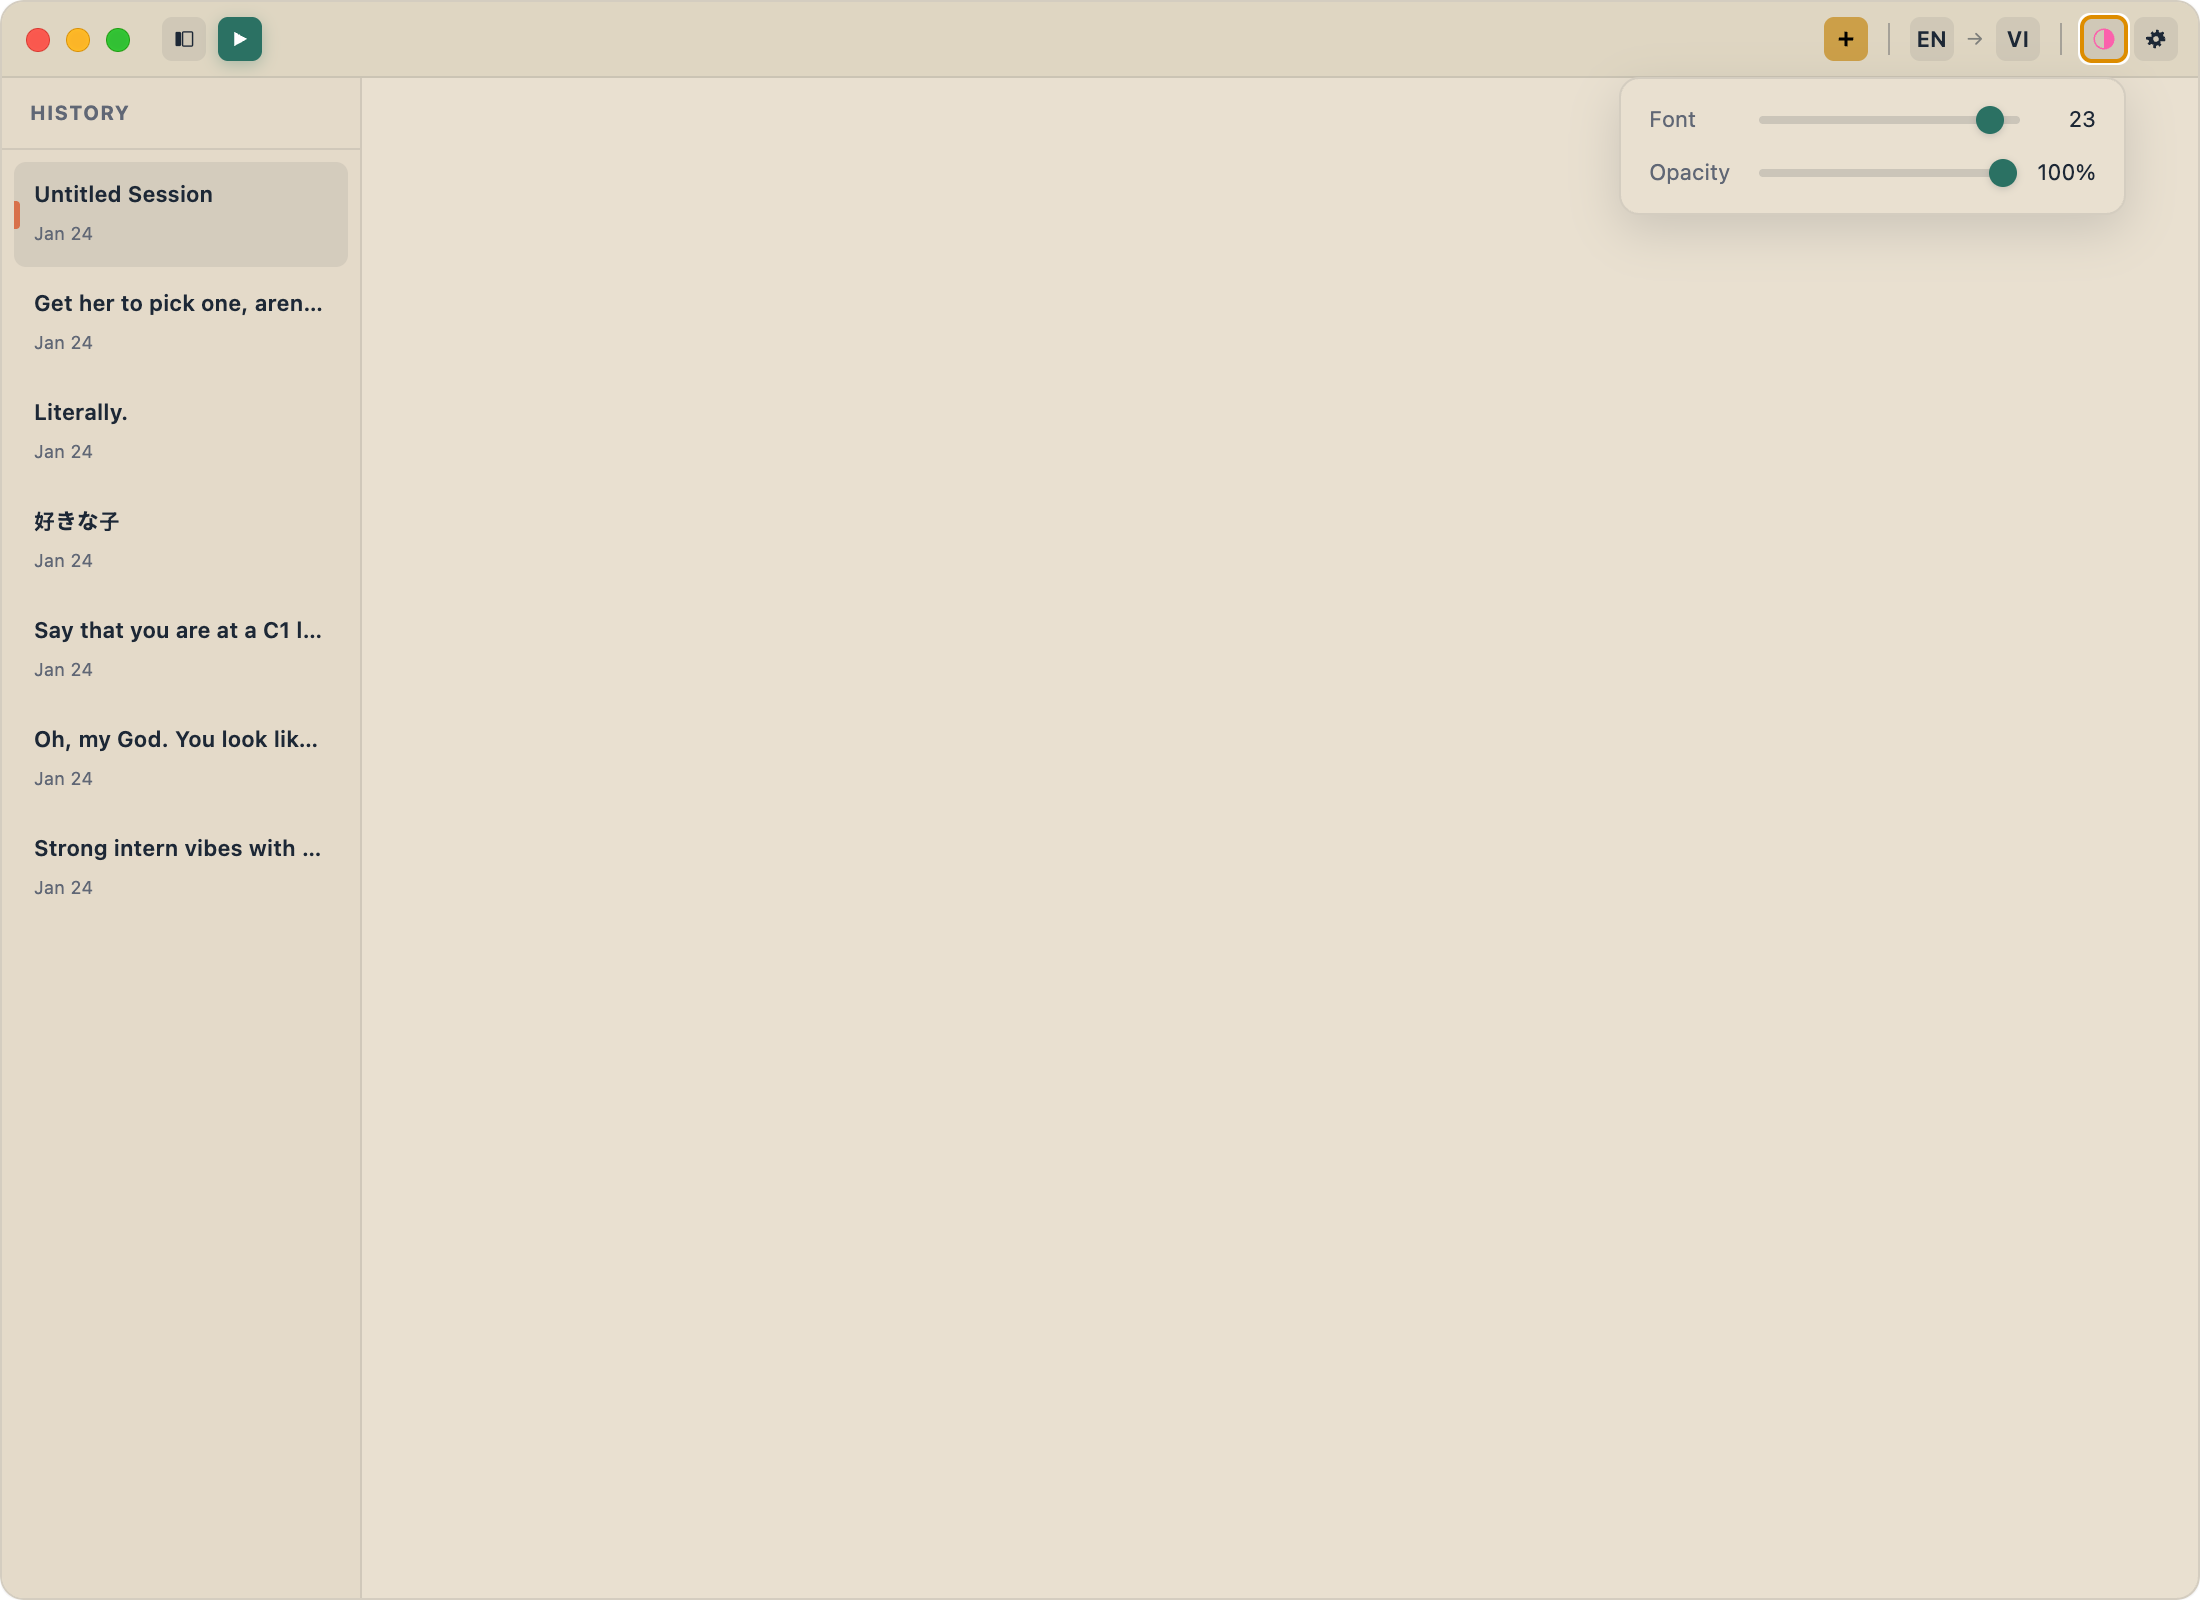Click the green fullscreen window button

point(118,40)
